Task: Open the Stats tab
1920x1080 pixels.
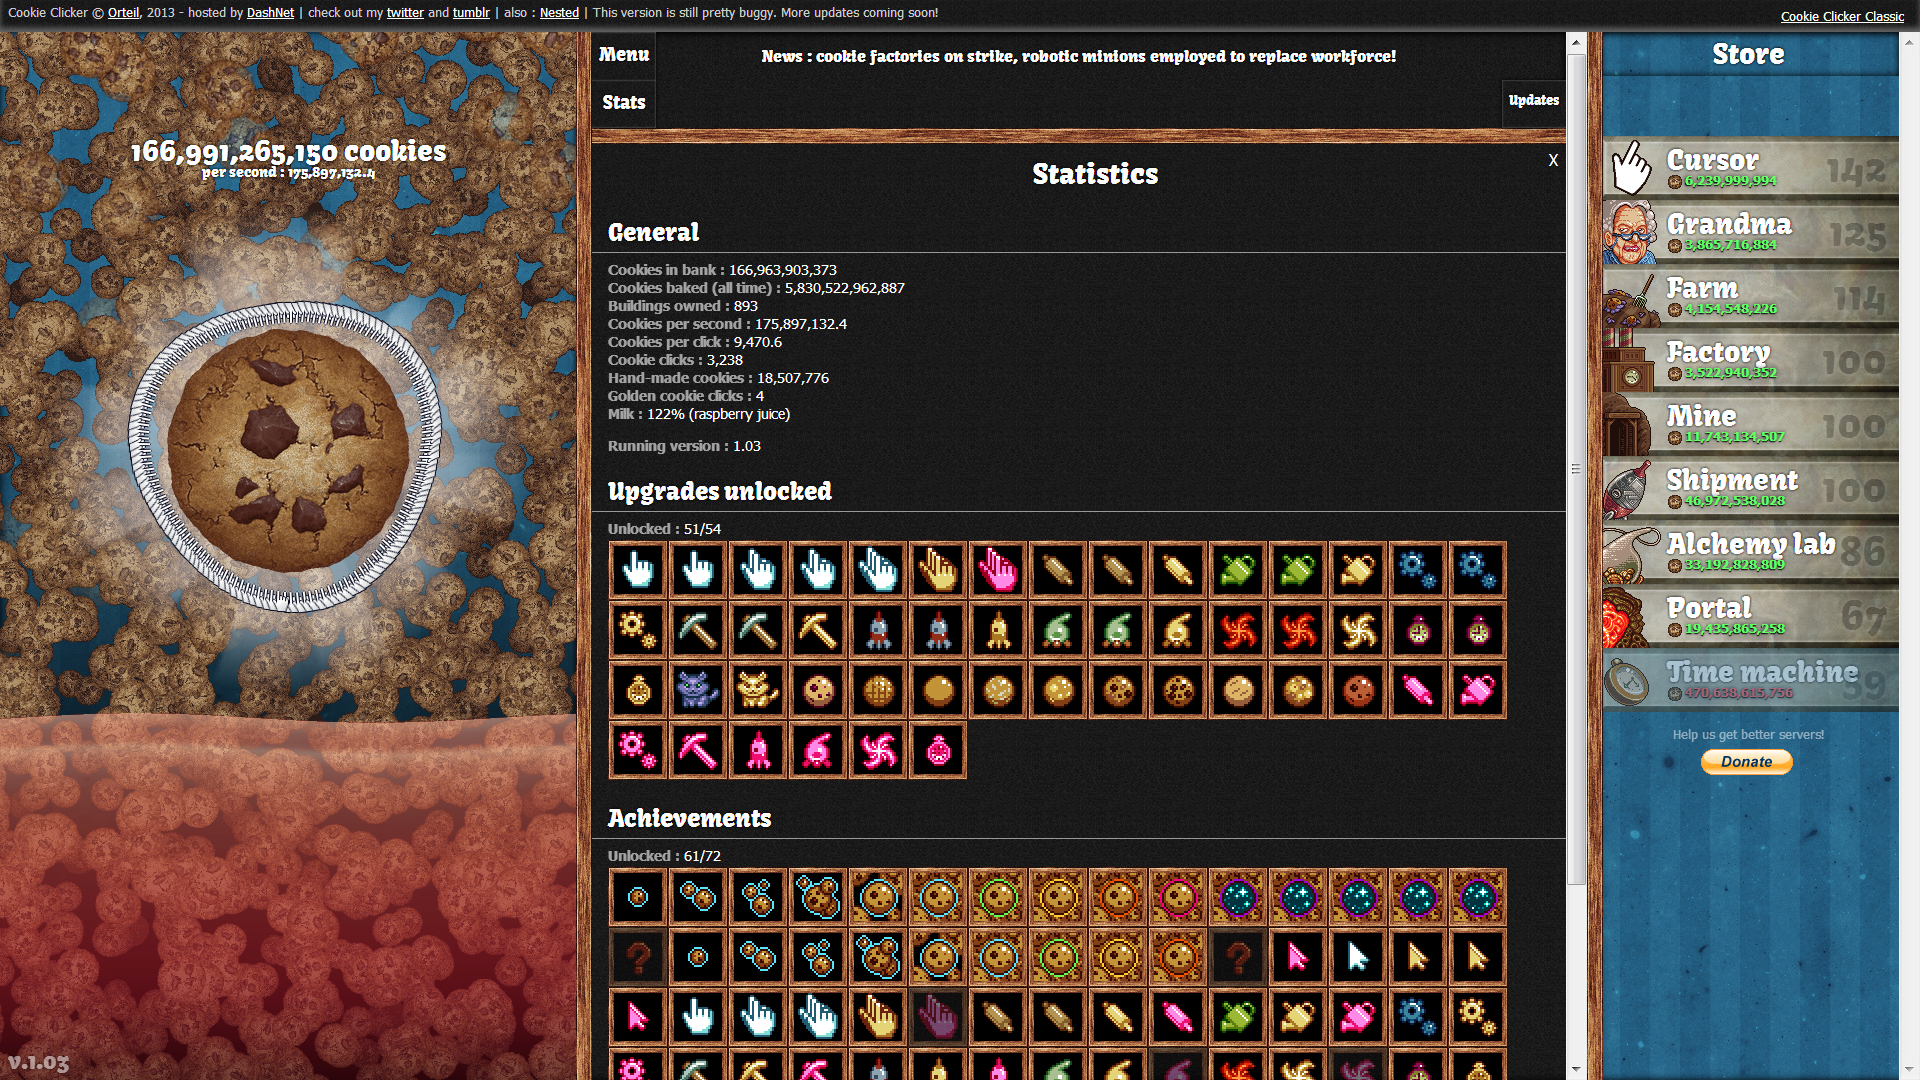Action: [x=624, y=102]
